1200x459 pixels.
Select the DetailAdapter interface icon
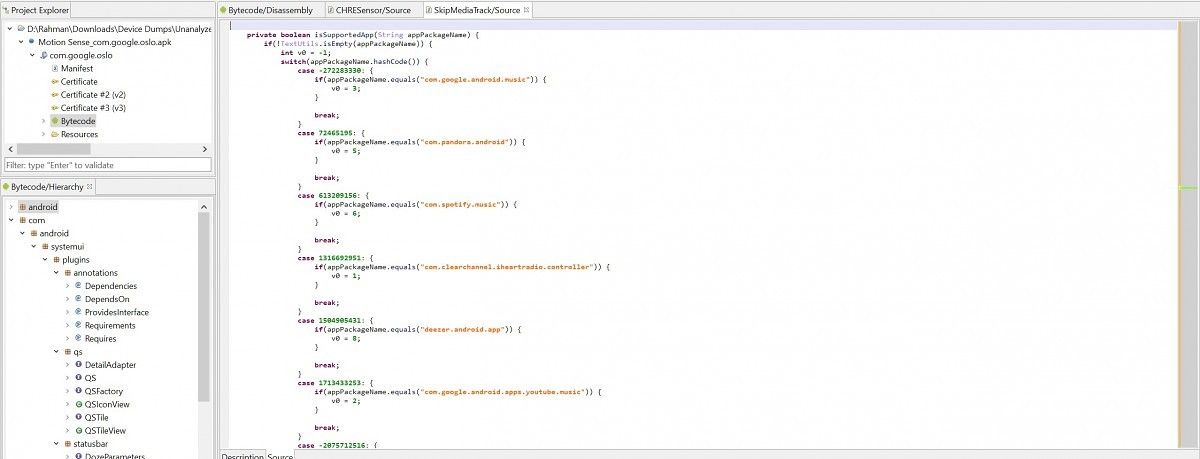tap(78, 365)
